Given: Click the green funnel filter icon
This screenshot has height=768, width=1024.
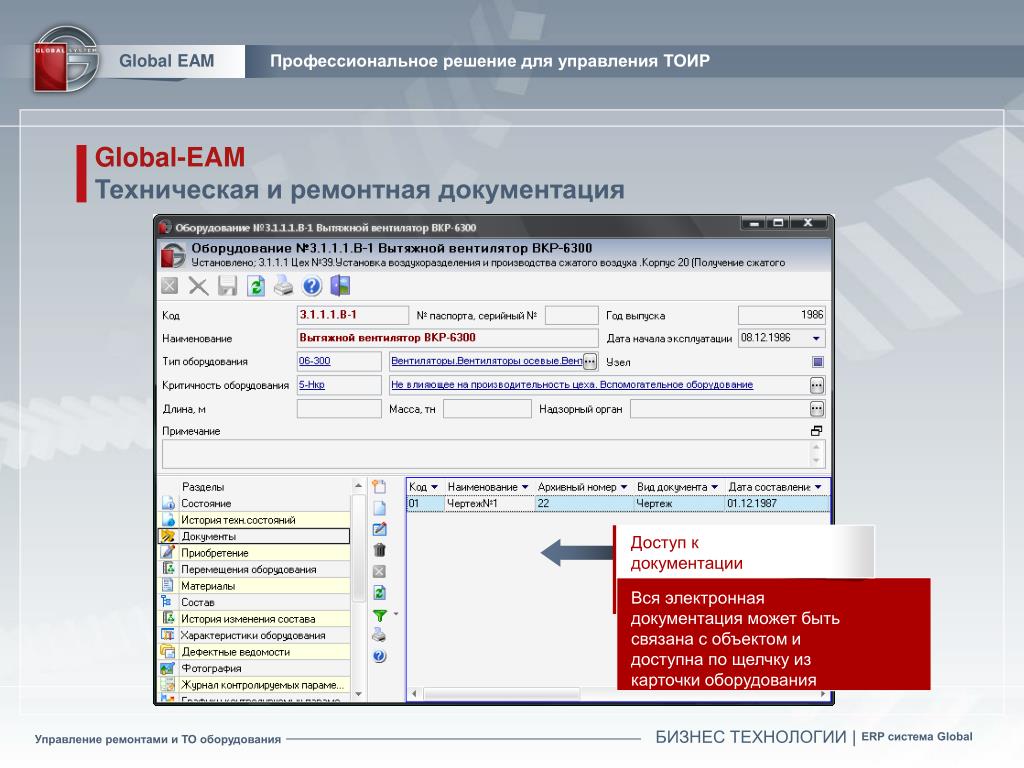Looking at the screenshot, I should point(379,615).
